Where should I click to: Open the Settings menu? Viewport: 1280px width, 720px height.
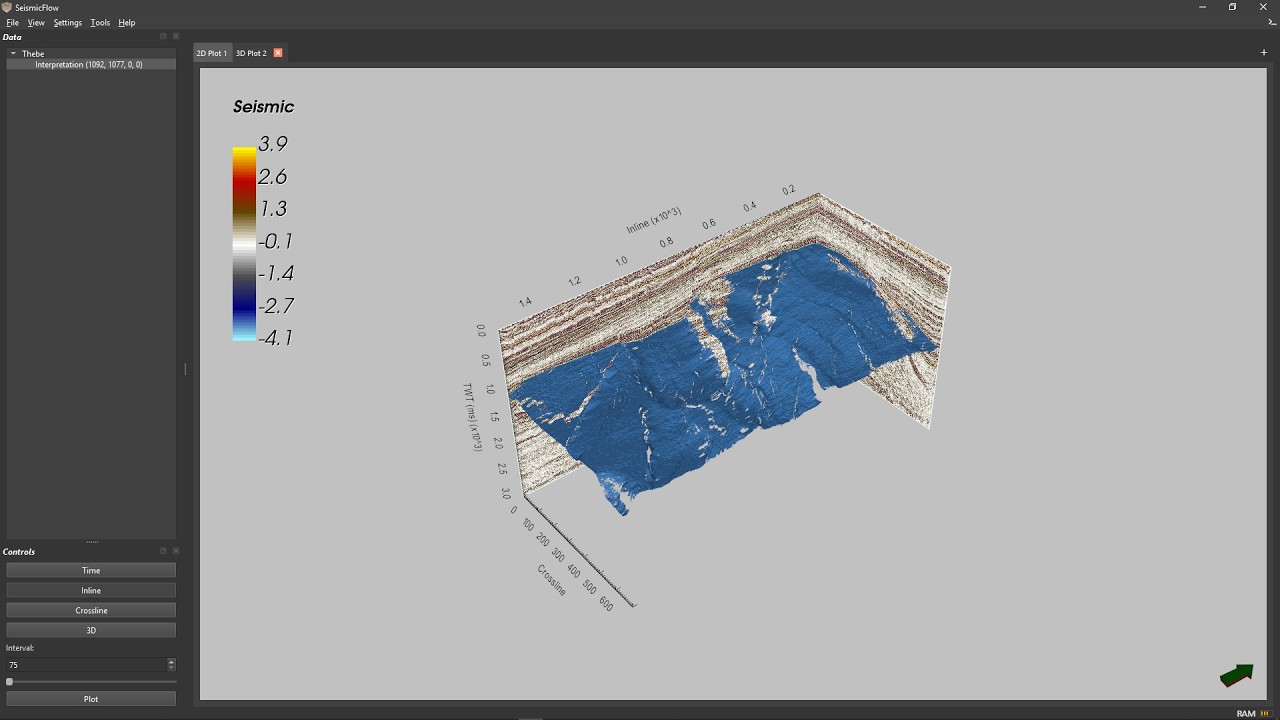(68, 22)
